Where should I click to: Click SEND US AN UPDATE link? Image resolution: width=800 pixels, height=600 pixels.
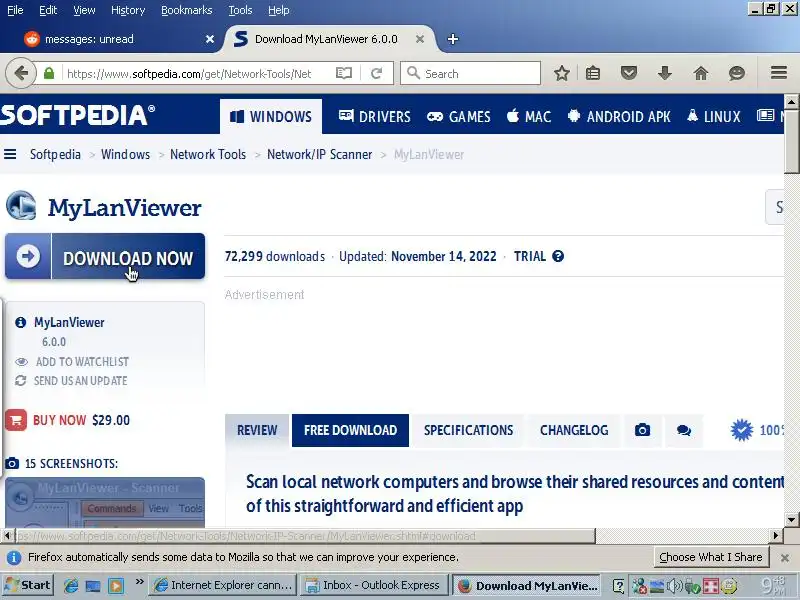[x=81, y=381]
